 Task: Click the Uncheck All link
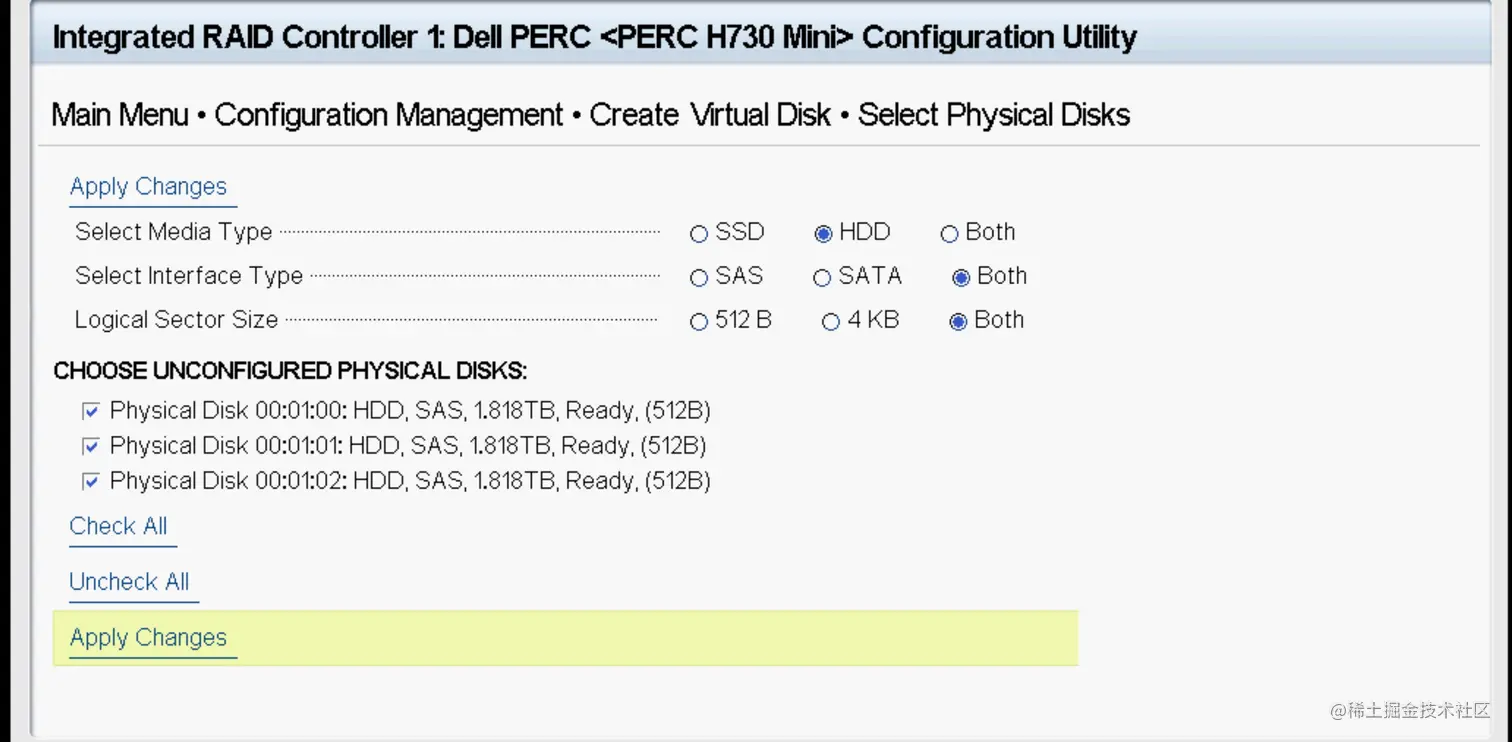pyautogui.click(x=129, y=582)
